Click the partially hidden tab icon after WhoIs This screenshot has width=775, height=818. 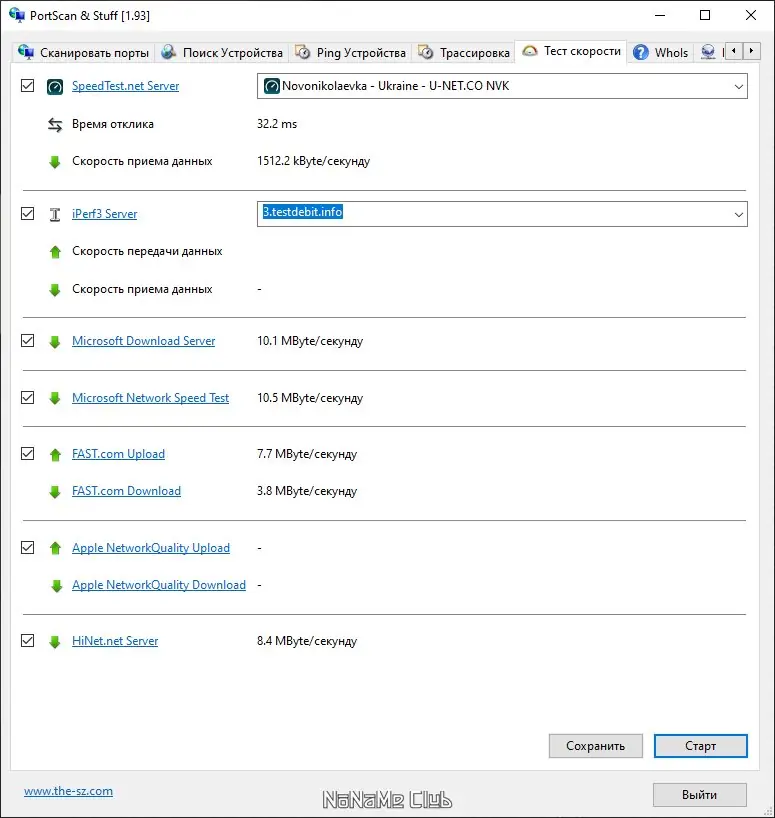[x=708, y=52]
